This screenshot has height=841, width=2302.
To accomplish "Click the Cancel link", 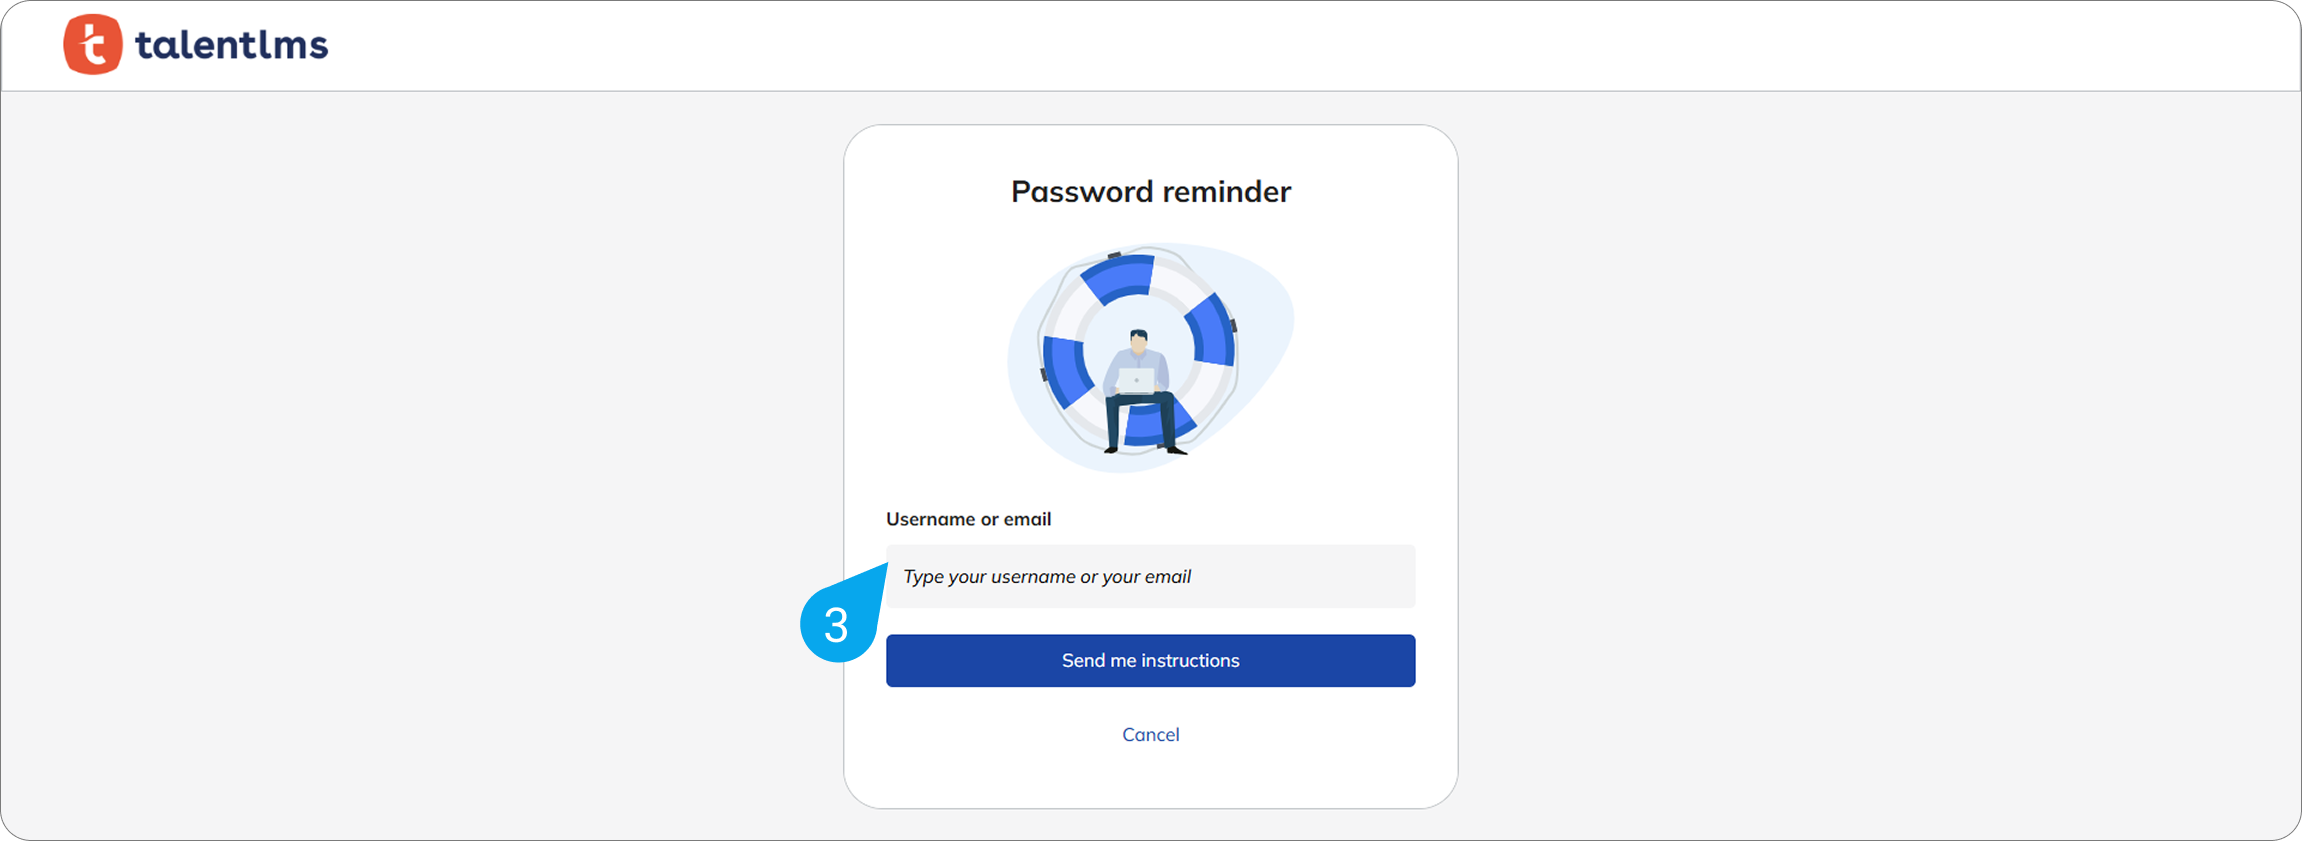I will [1150, 735].
